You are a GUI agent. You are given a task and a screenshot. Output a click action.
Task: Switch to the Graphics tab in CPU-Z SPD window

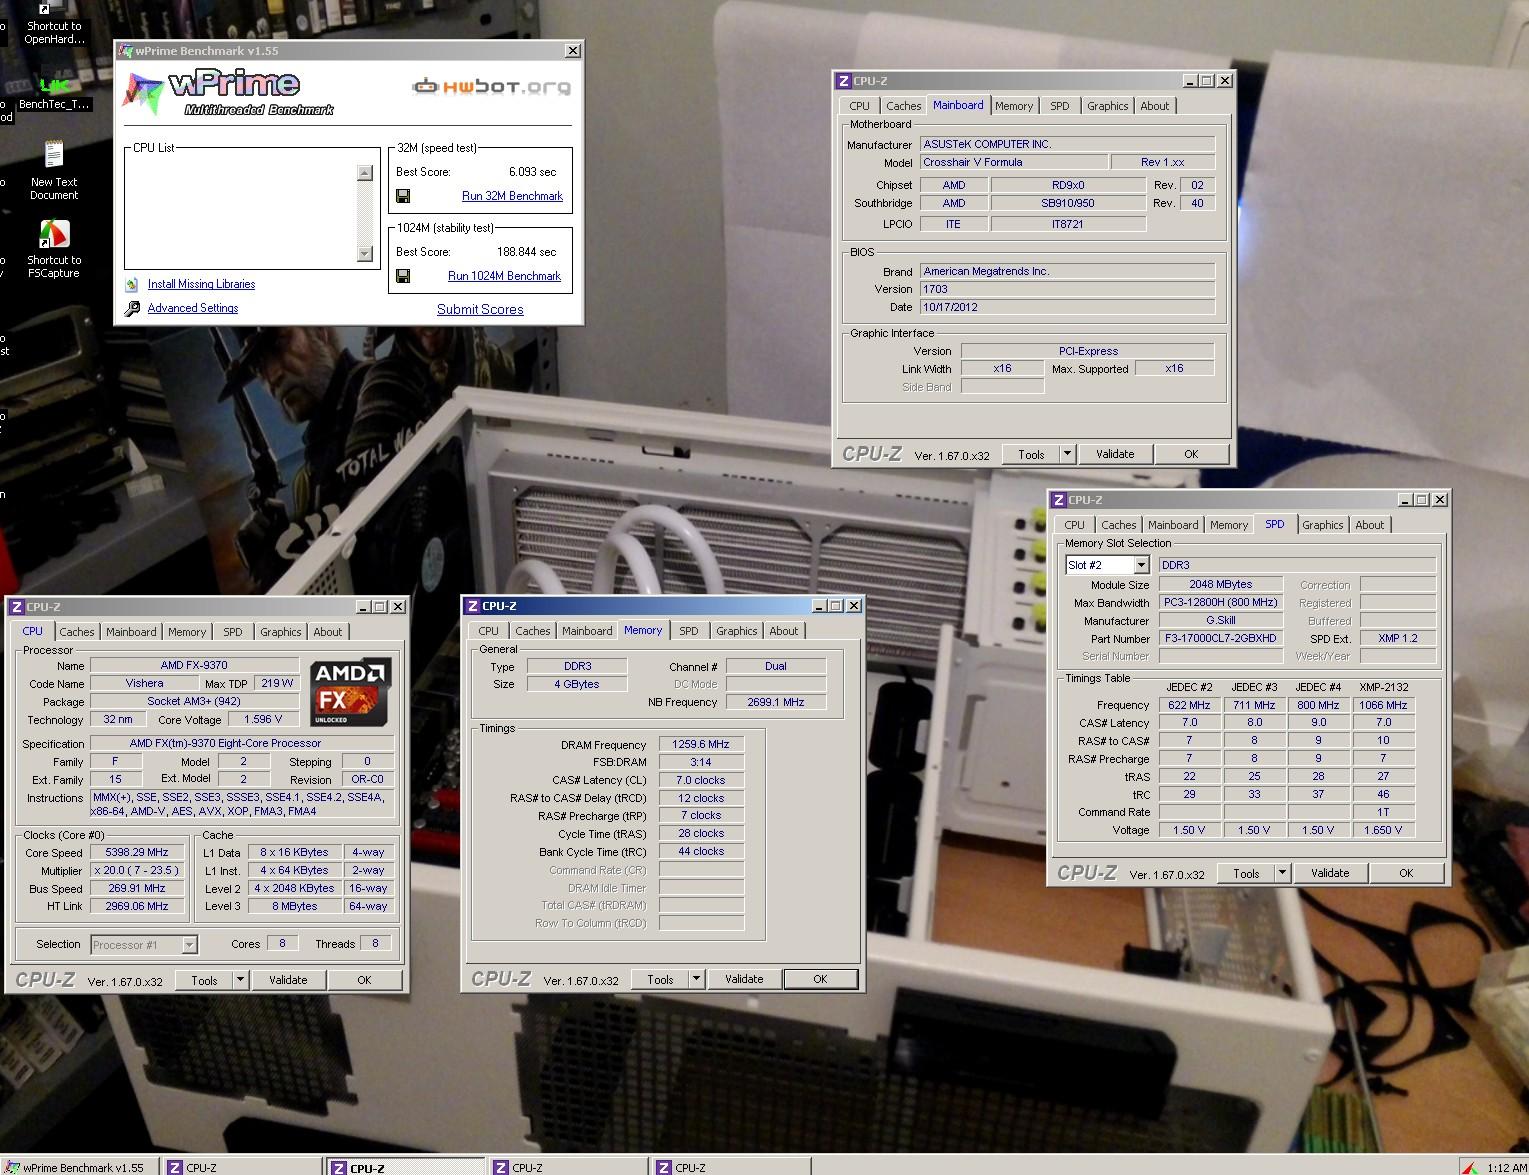1322,525
